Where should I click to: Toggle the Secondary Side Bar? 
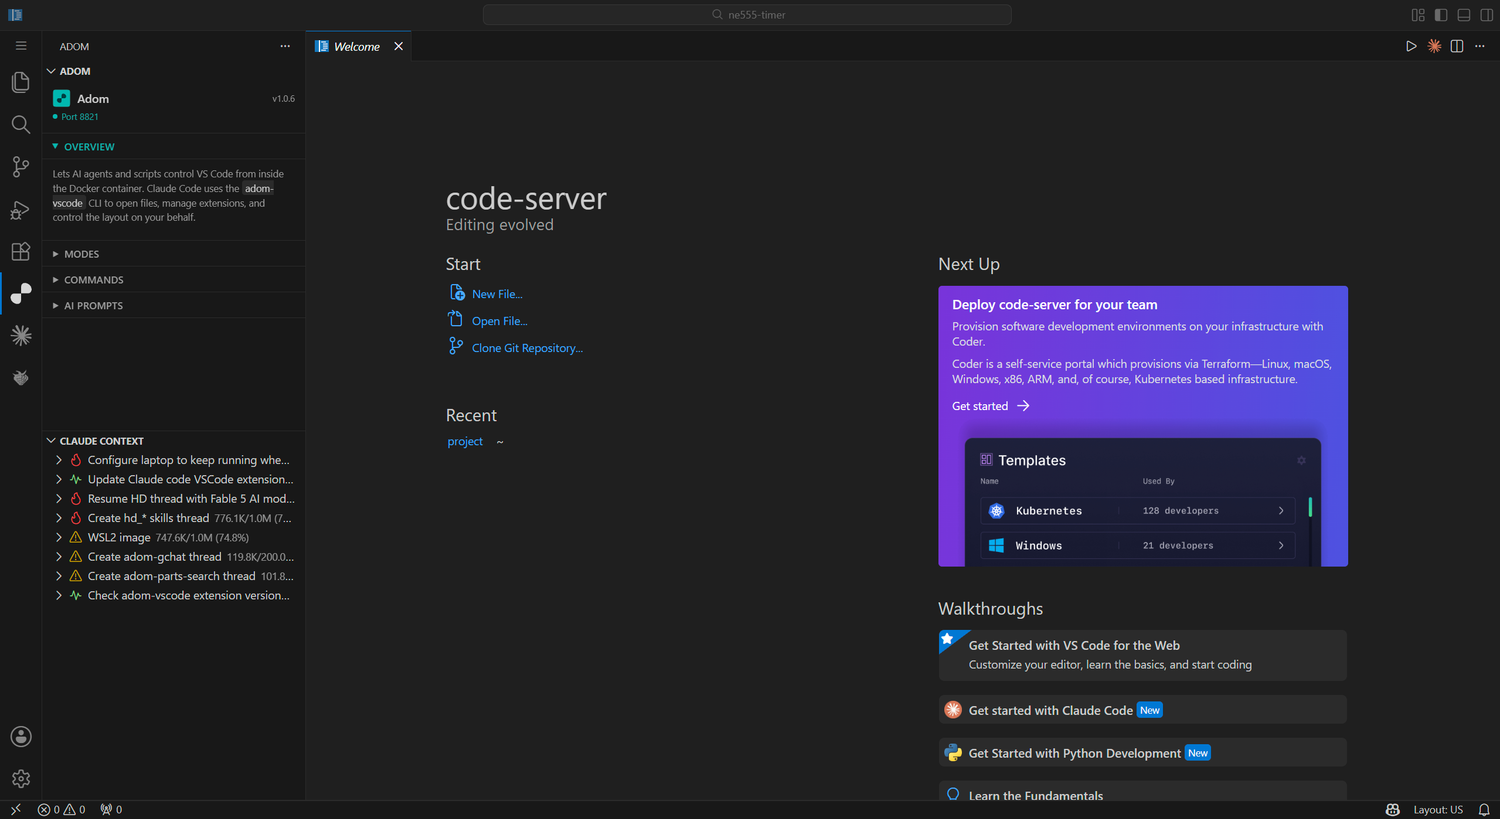click(x=1487, y=15)
